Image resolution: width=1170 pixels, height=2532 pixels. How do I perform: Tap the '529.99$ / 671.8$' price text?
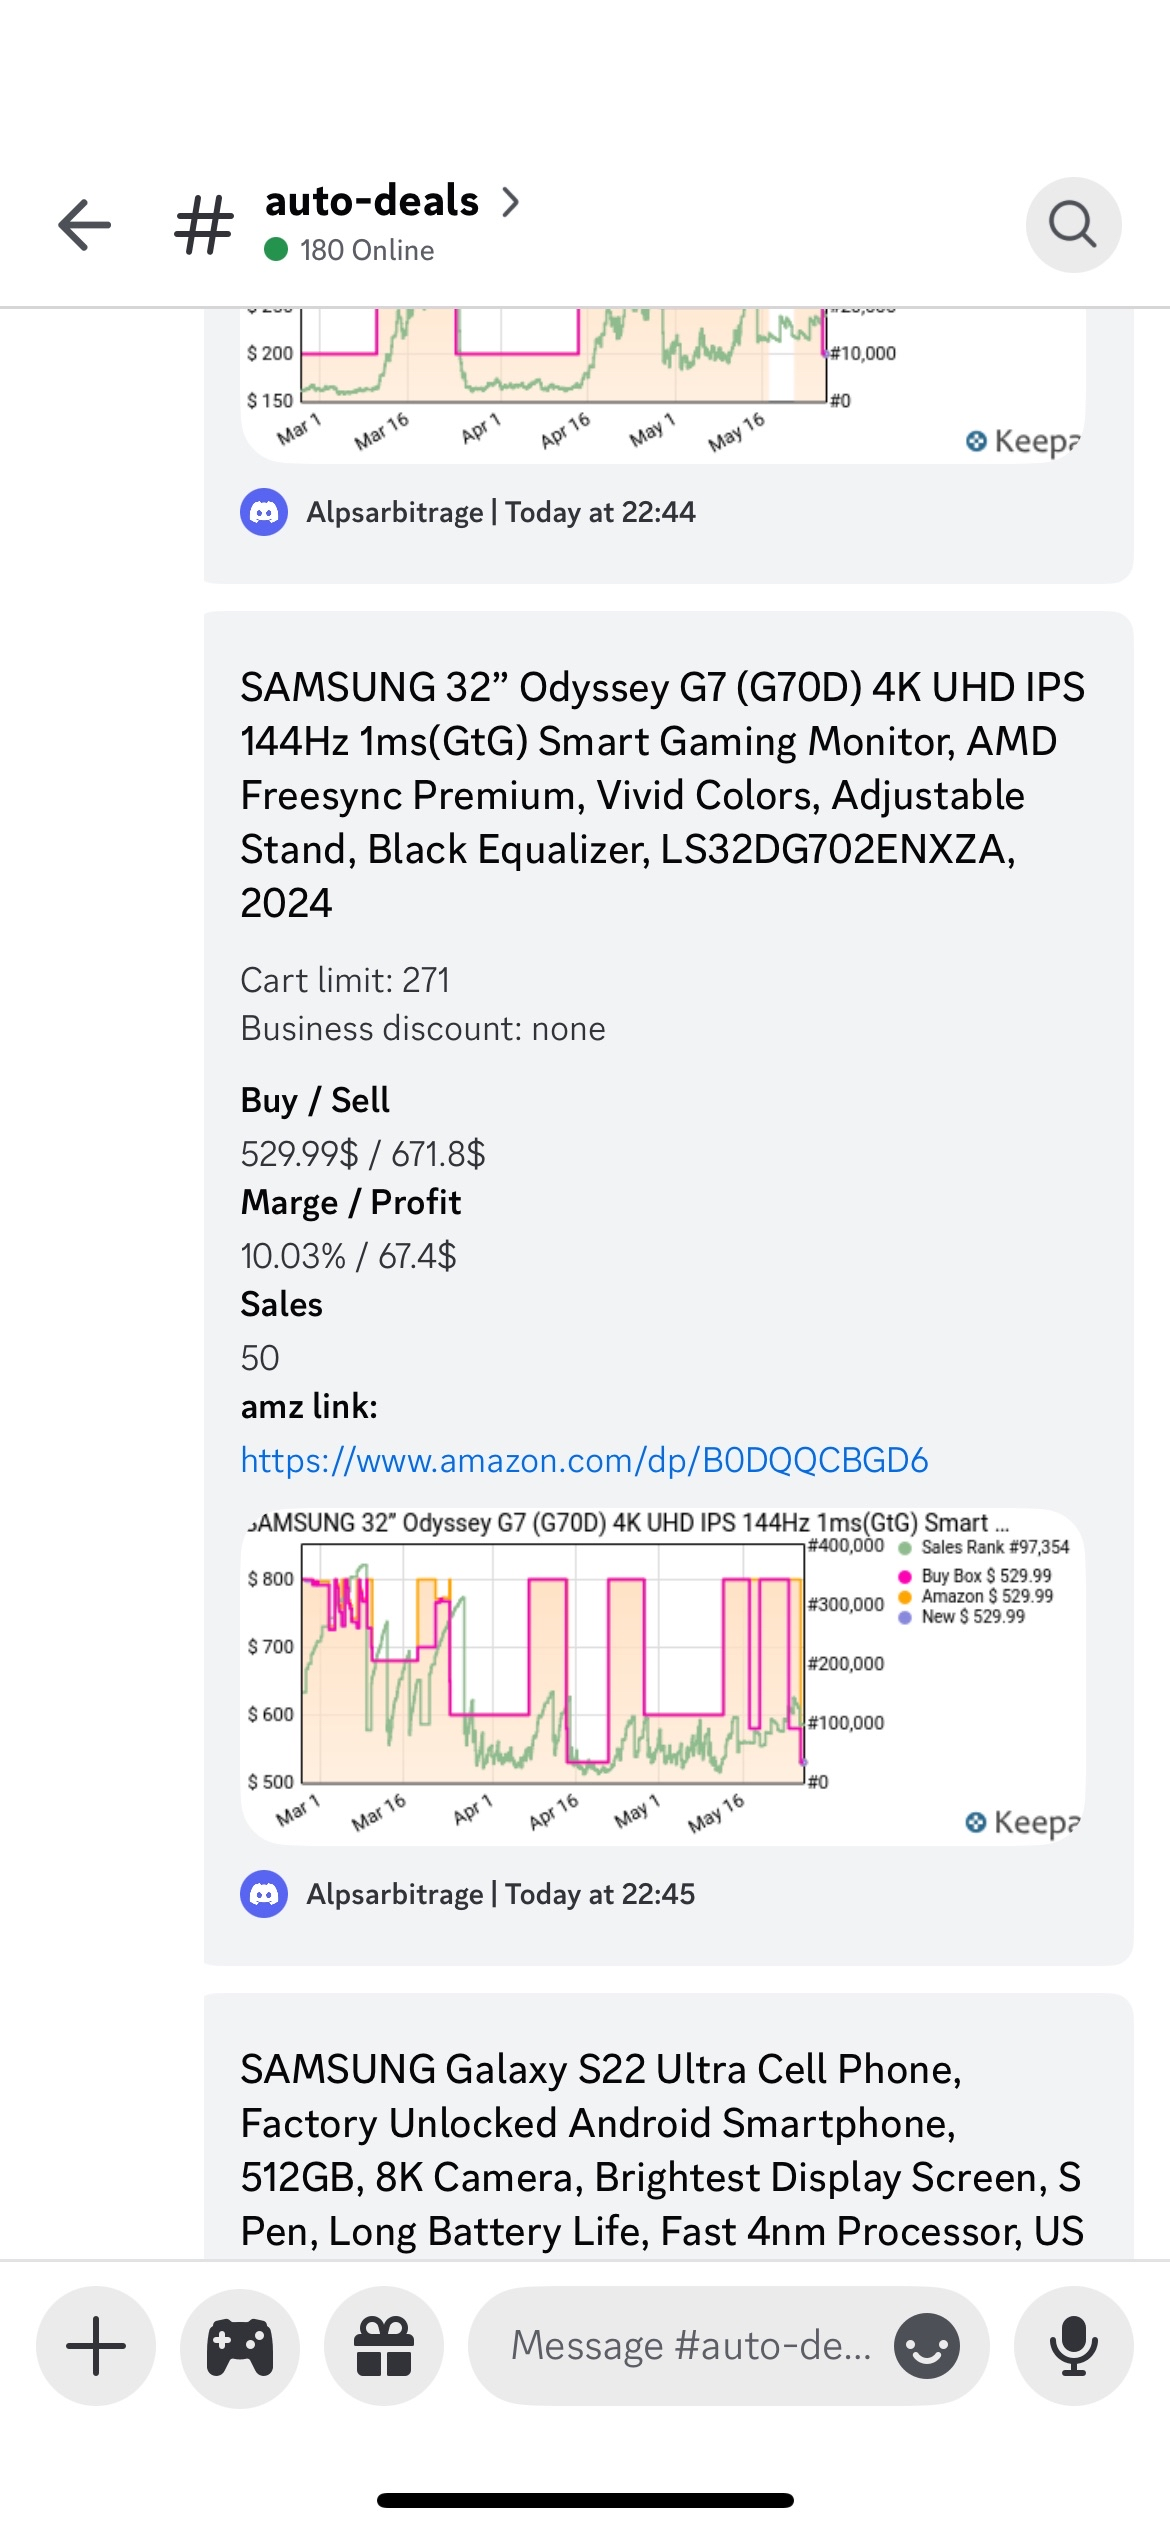363,1154
